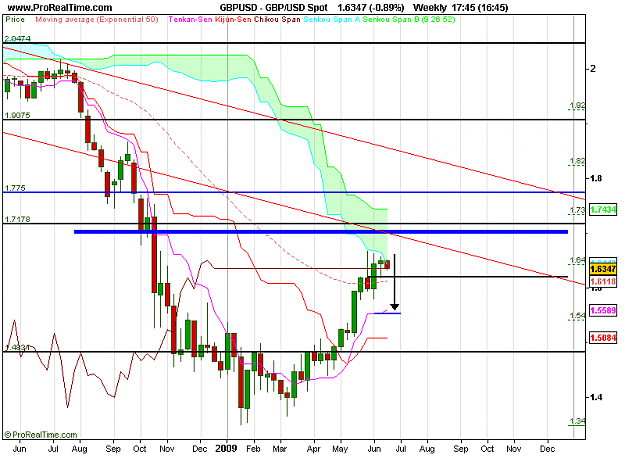Click the Kijun-Sen legend label
Image resolution: width=625 pixels, height=469 pixels.
click(x=233, y=19)
